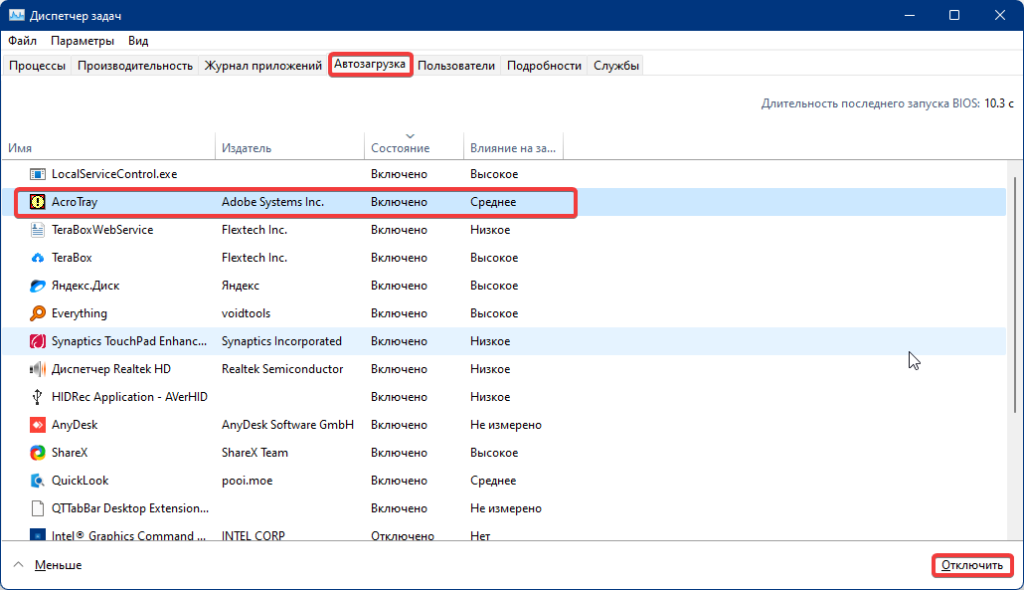Select the TeraBoxWebService name
Screen dimensions: 1024x590
pyautogui.click(x=103, y=230)
